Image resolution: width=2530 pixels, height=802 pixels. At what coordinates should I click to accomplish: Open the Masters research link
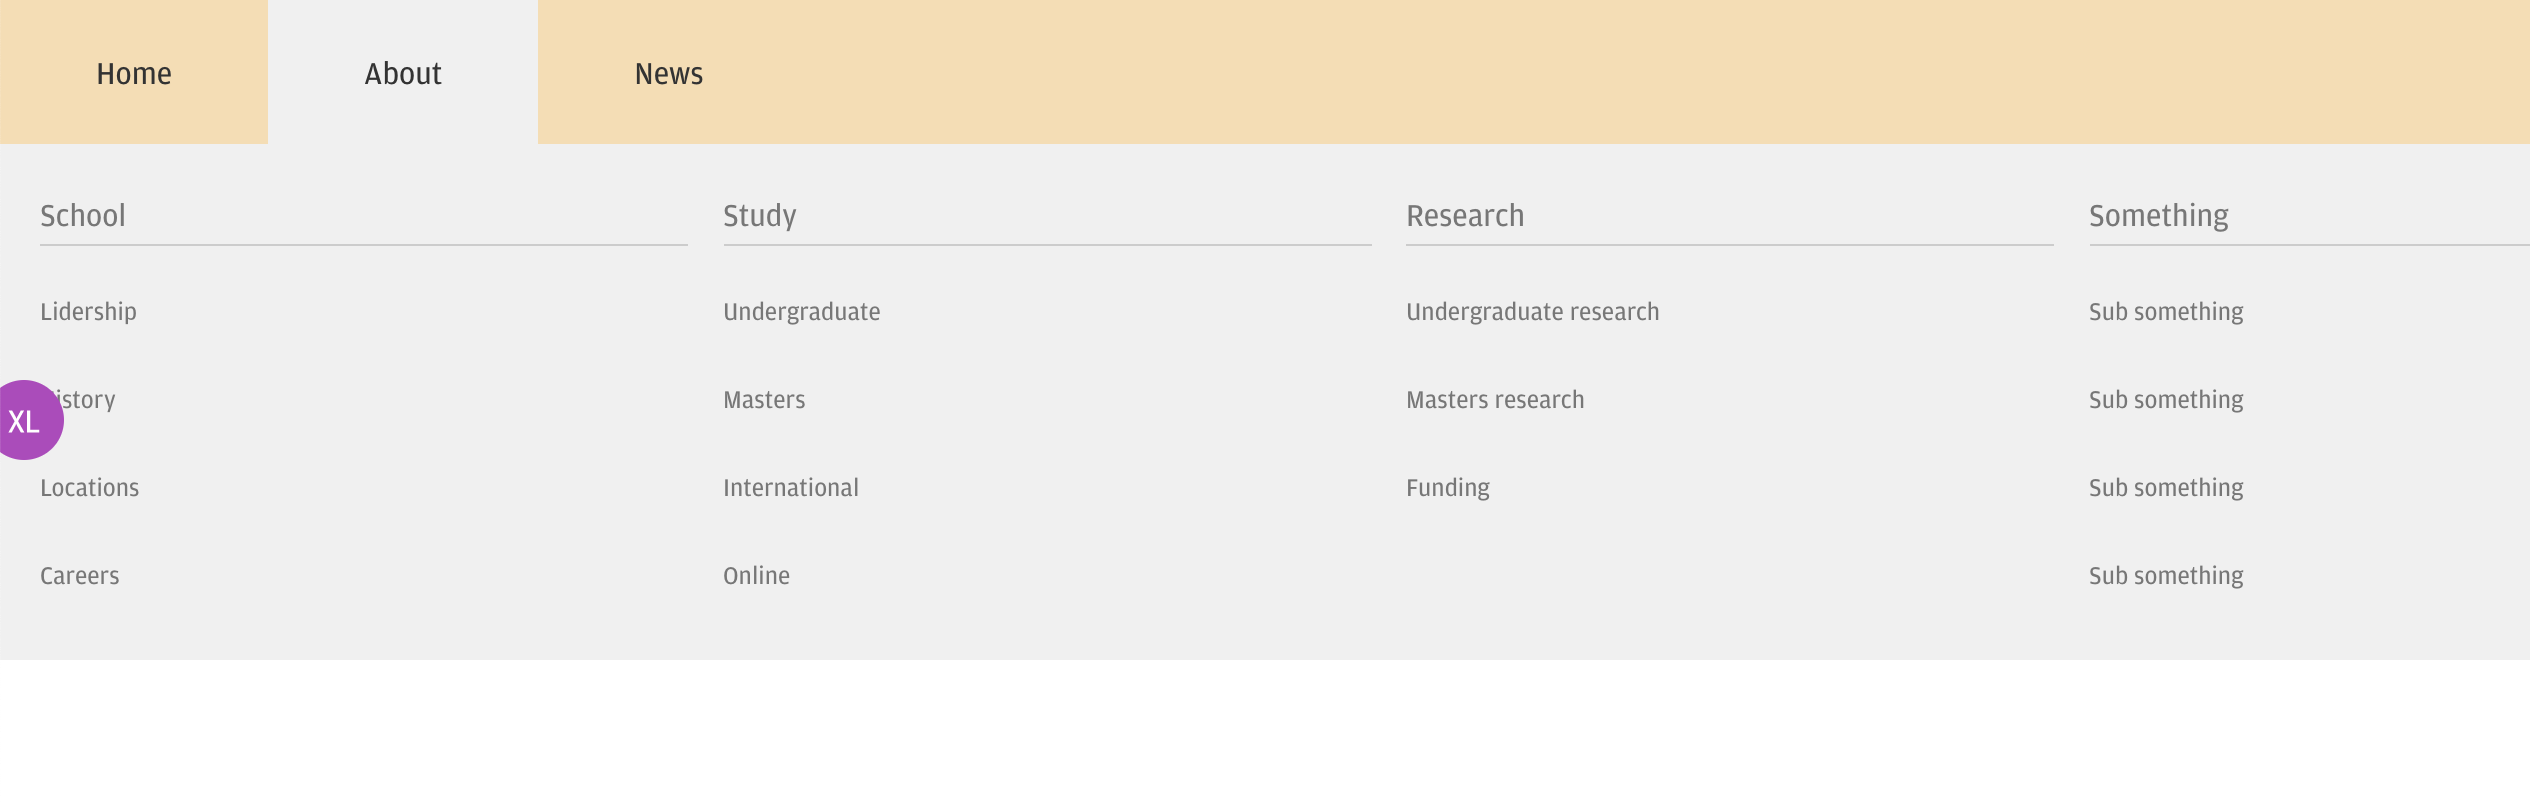1495,400
